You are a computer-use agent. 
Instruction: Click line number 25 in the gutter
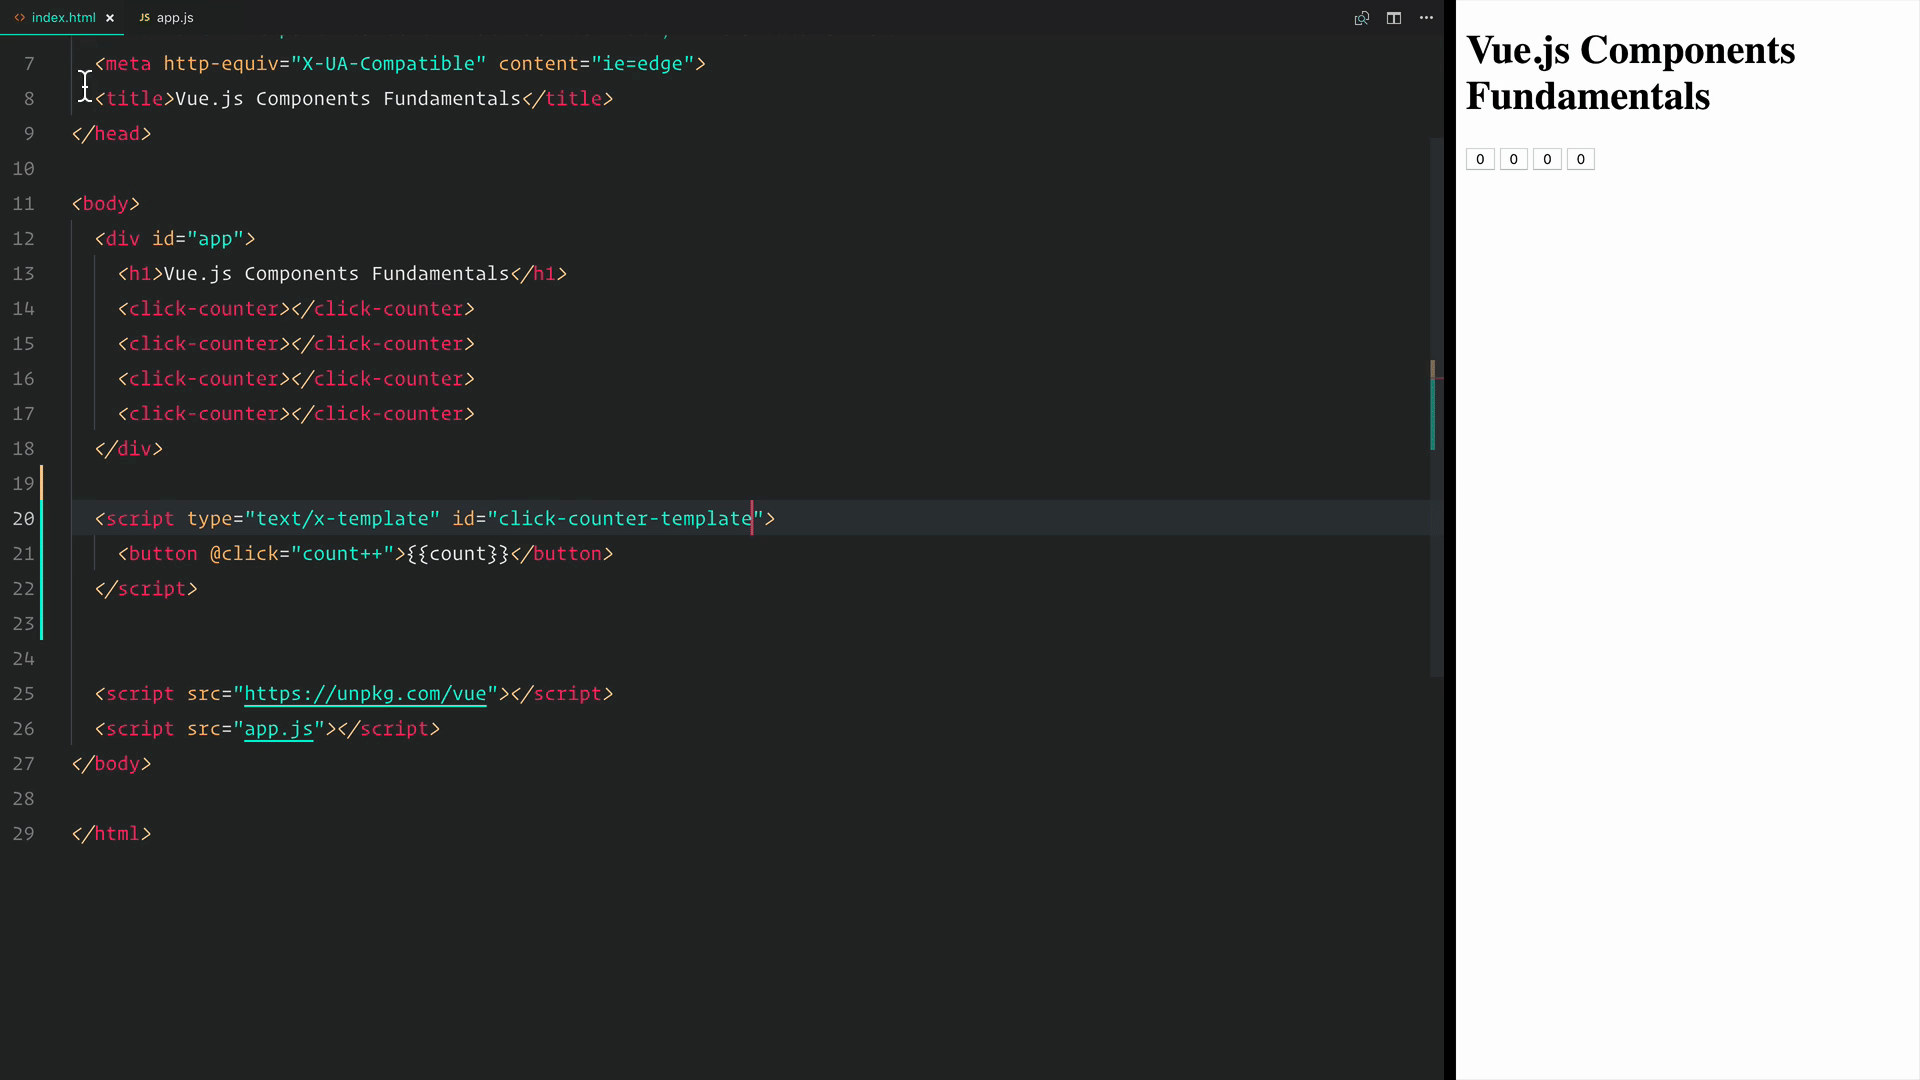coord(23,694)
